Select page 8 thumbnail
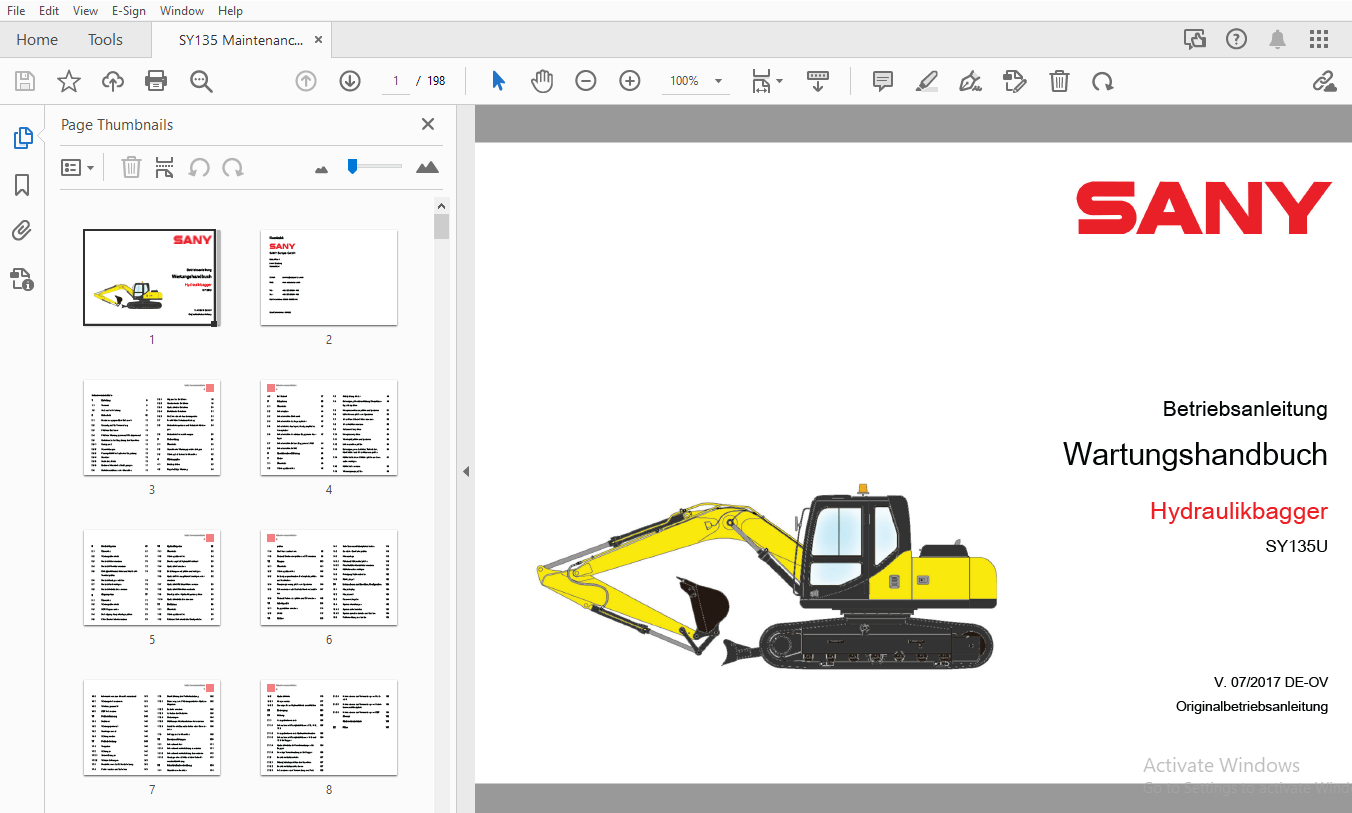Screen dimensions: 1352x813 click(x=329, y=728)
